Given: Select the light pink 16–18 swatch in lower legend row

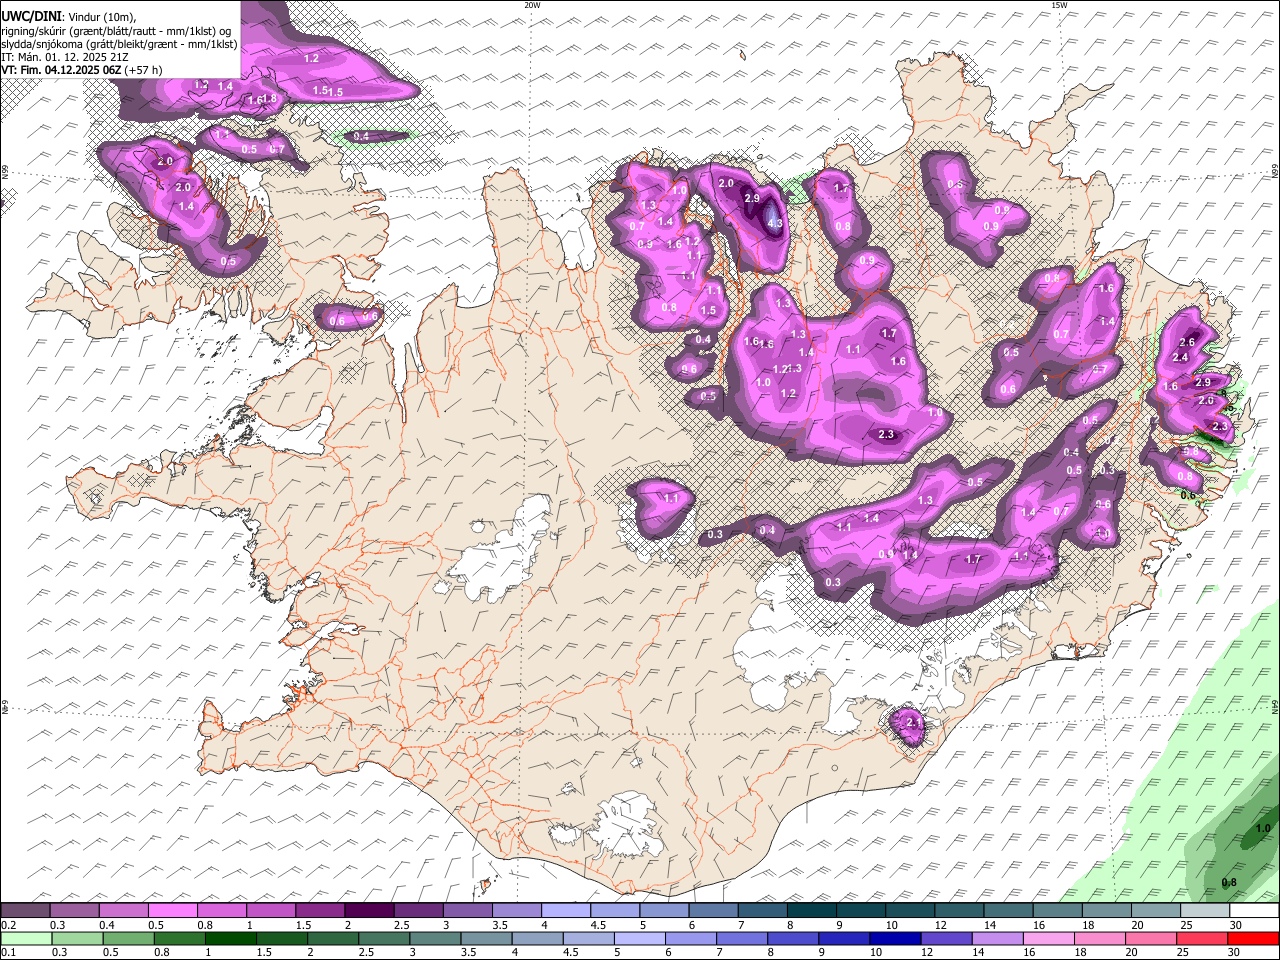Looking at the screenshot, I should pyautogui.click(x=1048, y=939).
